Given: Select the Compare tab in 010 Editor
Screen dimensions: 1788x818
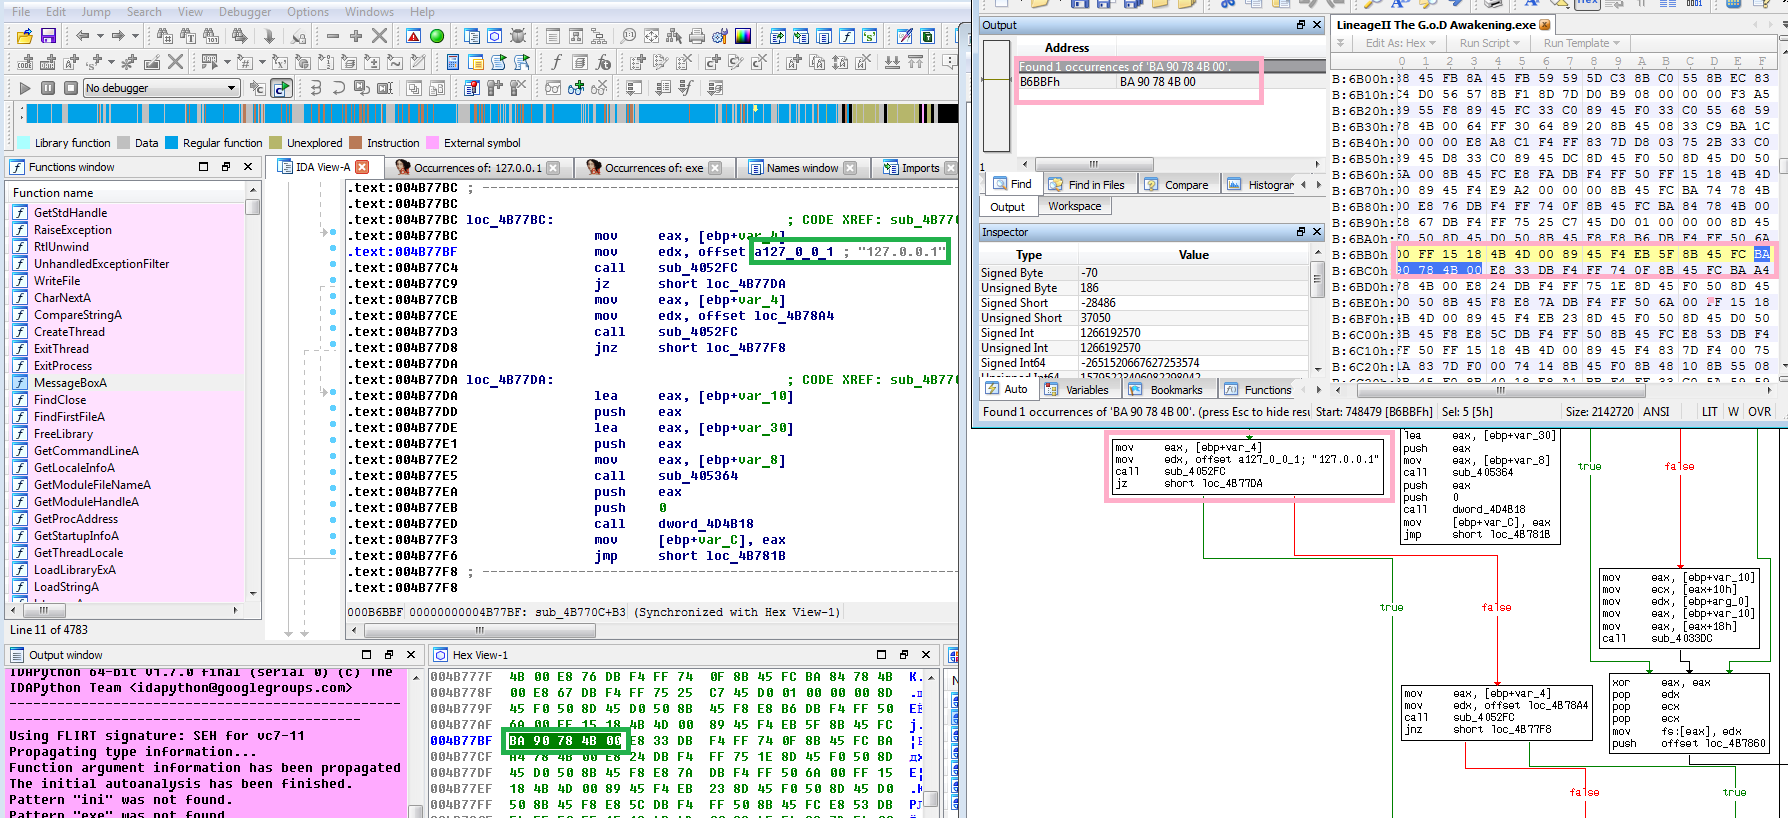Looking at the screenshot, I should (x=1177, y=184).
